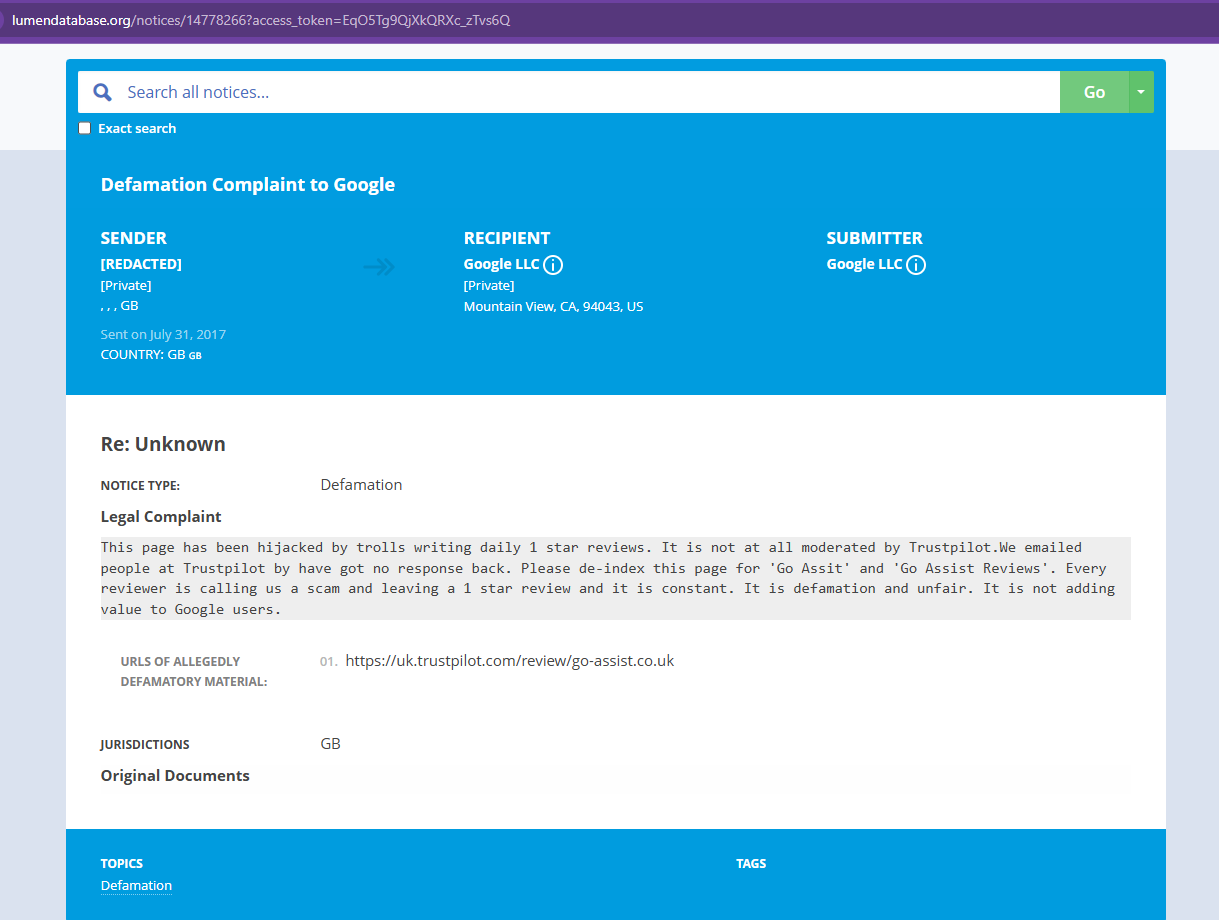Click the Defamation Complaint to Google title
The image size is (1219, 920).
pos(248,185)
